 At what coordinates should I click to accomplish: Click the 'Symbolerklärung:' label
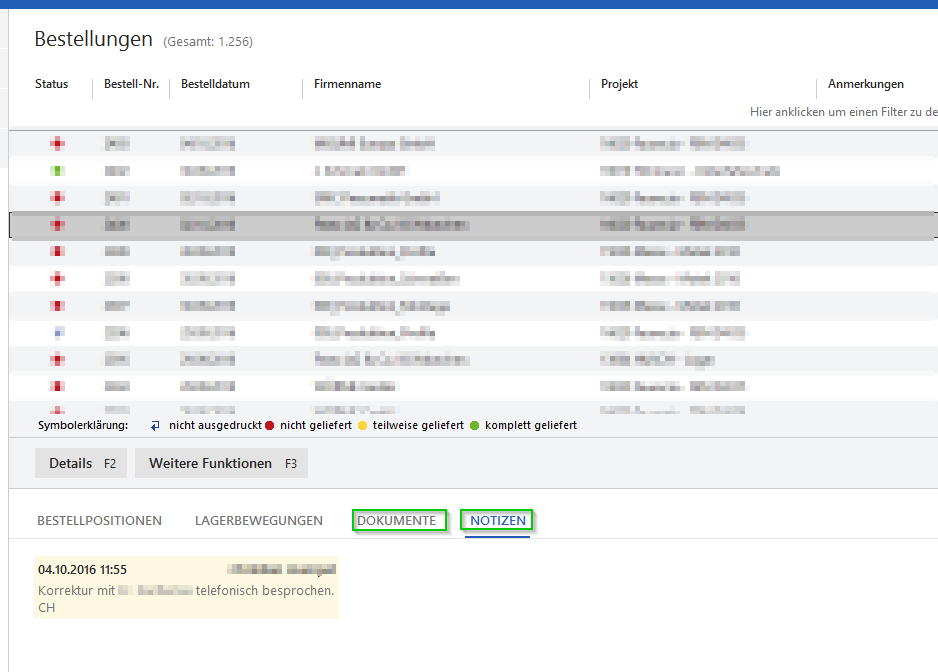click(83, 425)
